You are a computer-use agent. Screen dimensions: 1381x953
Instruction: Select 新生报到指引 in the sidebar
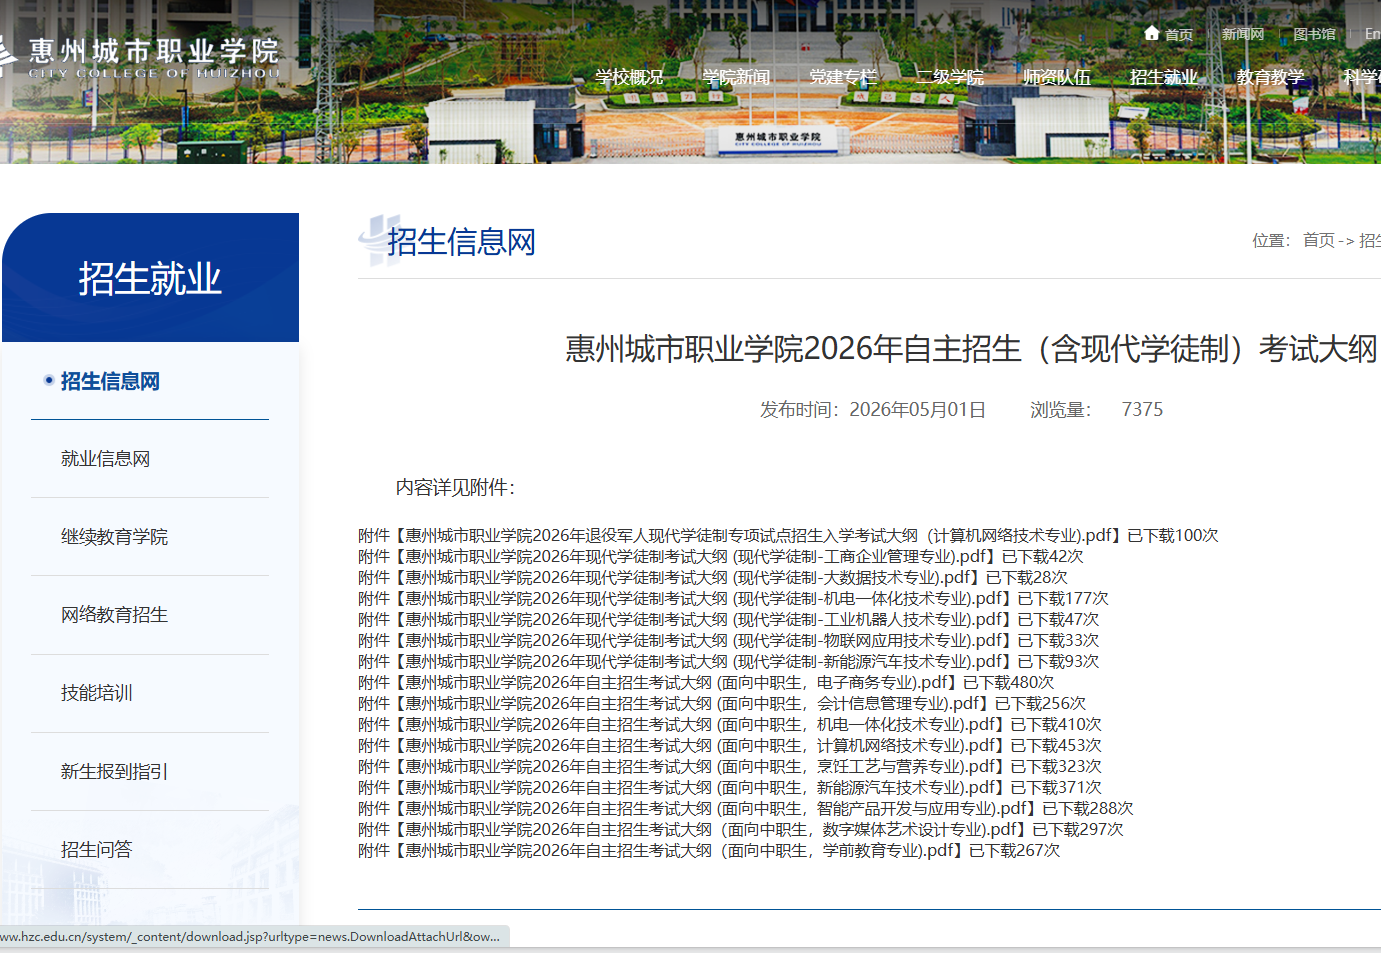114,771
